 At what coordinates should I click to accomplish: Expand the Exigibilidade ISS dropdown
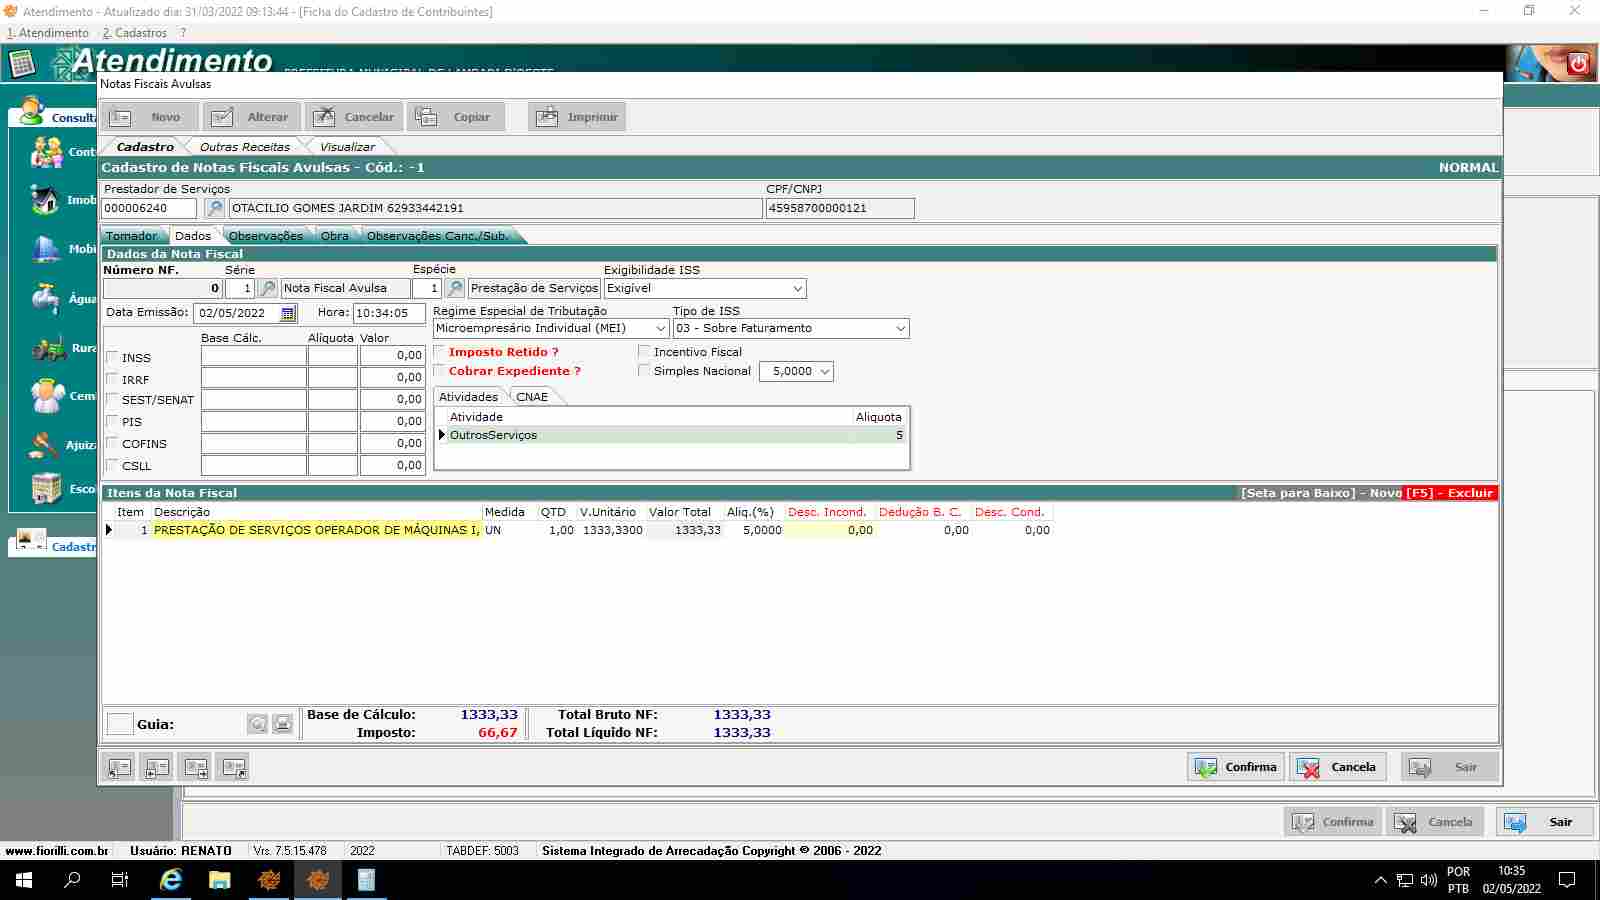click(797, 289)
